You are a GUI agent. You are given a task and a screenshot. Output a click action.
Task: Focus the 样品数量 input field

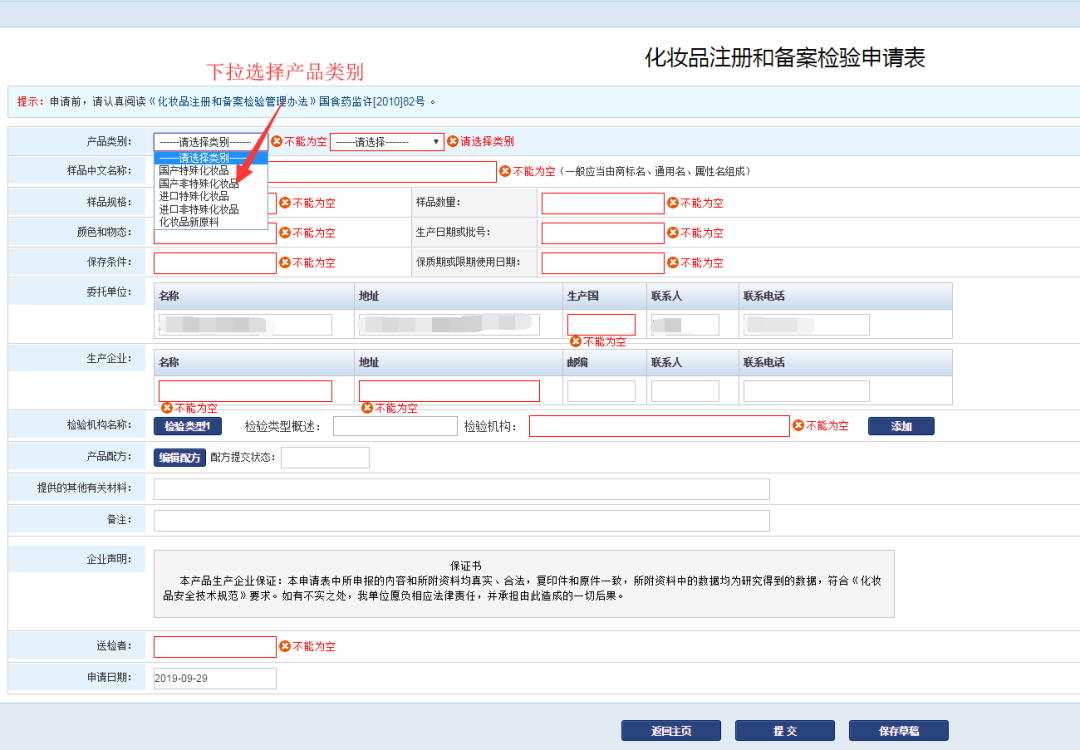602,203
